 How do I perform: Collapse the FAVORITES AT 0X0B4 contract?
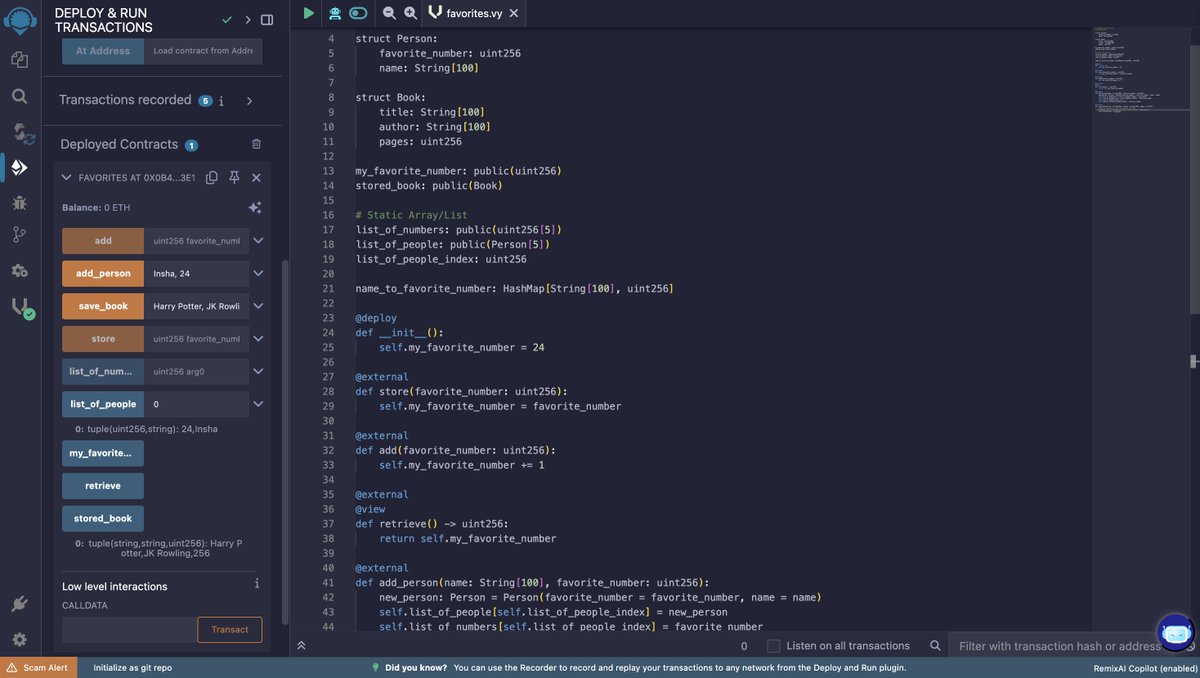click(66, 177)
